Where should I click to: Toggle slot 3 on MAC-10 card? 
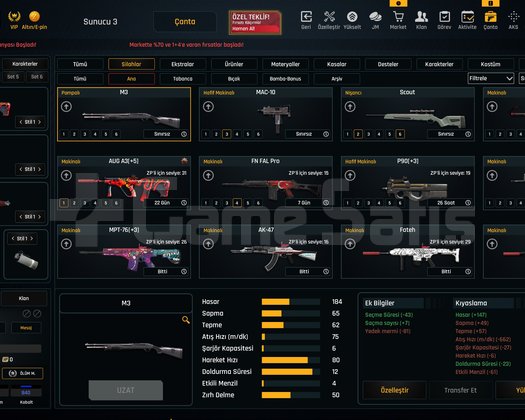(x=227, y=134)
